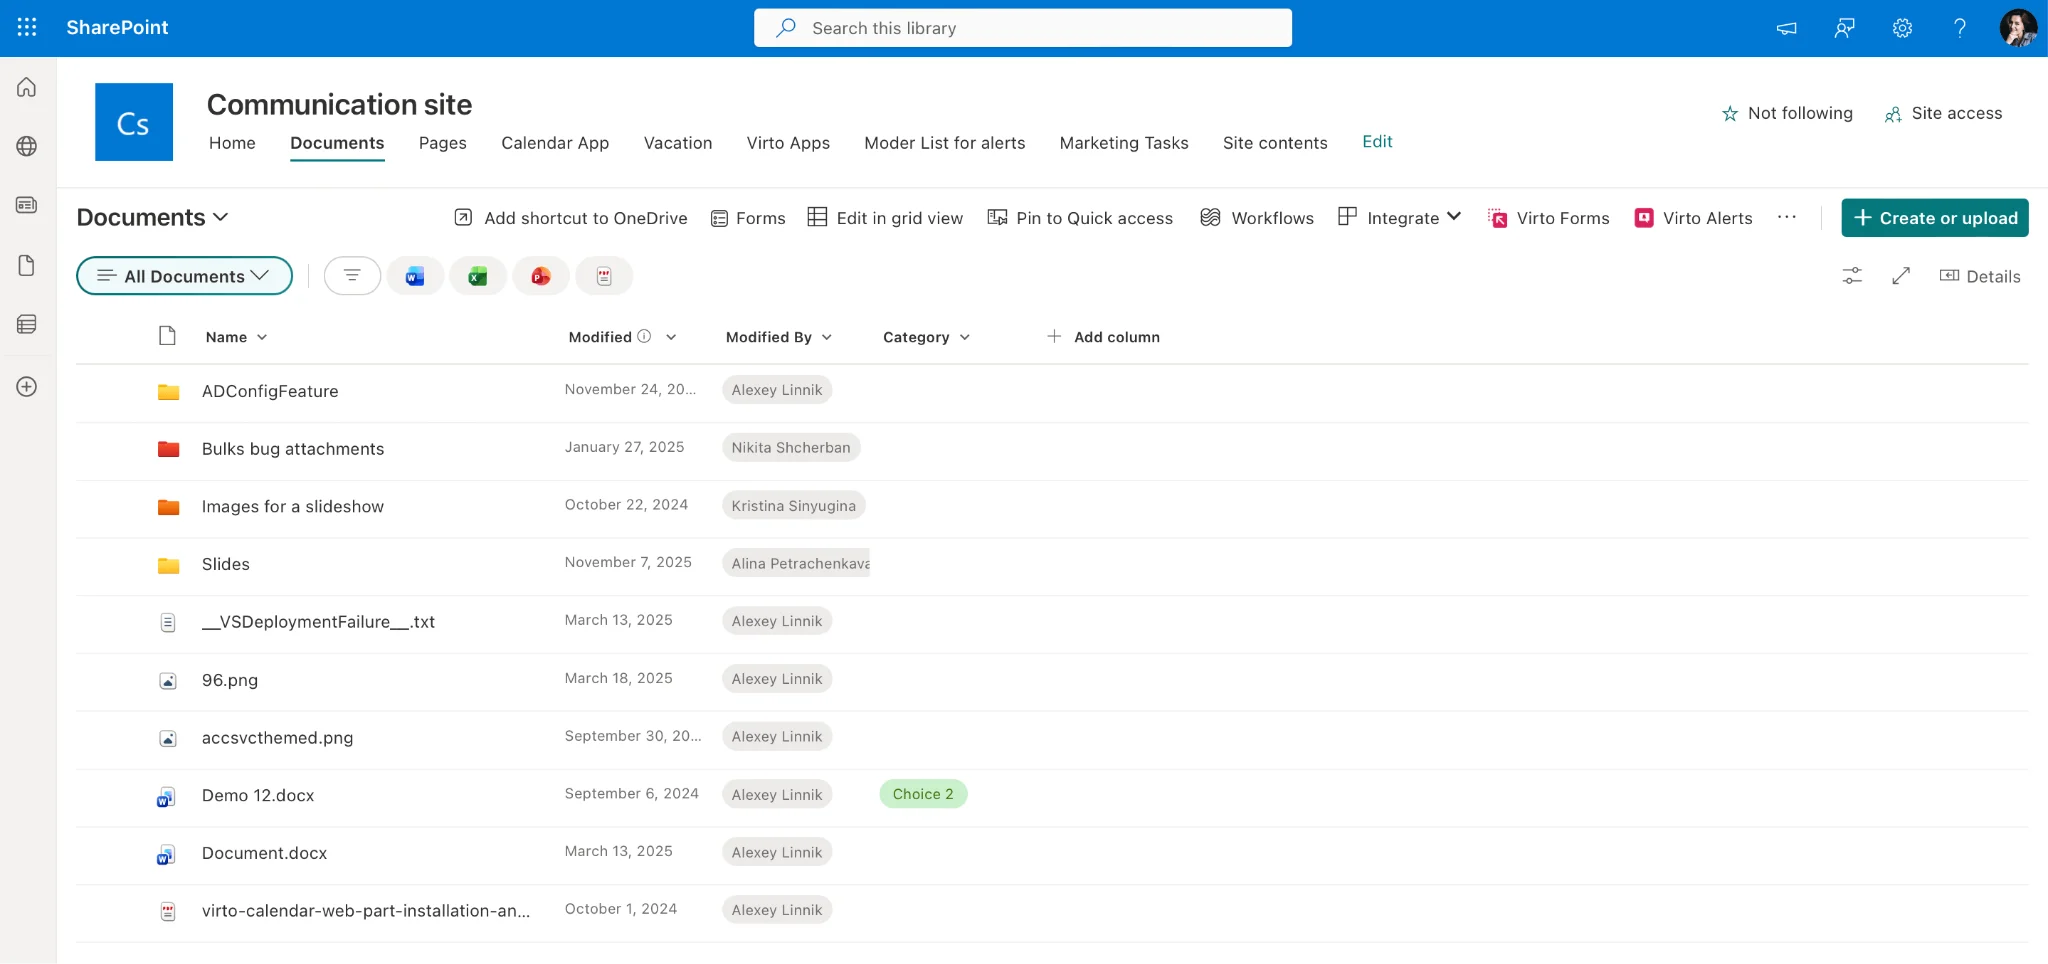Click the Edit navigation link

click(1377, 142)
